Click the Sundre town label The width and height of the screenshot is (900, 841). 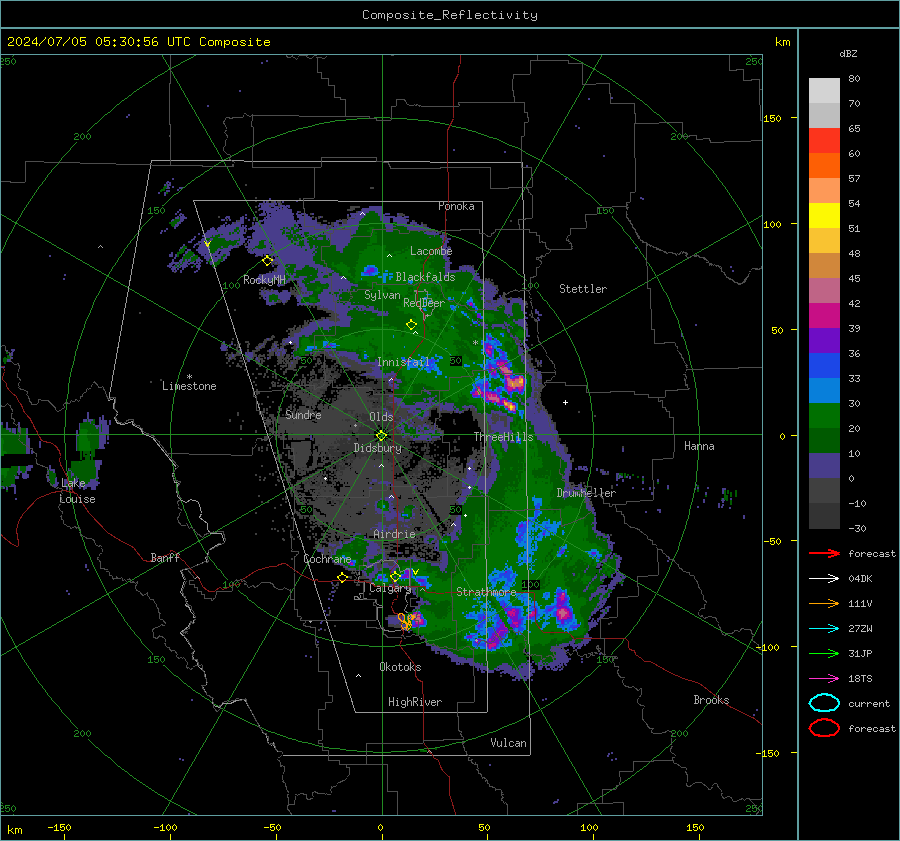pyautogui.click(x=303, y=414)
